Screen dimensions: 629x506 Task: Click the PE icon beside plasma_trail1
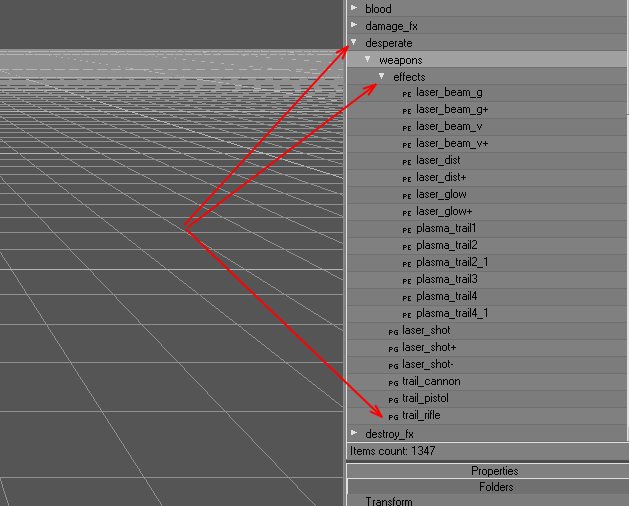tap(407, 230)
